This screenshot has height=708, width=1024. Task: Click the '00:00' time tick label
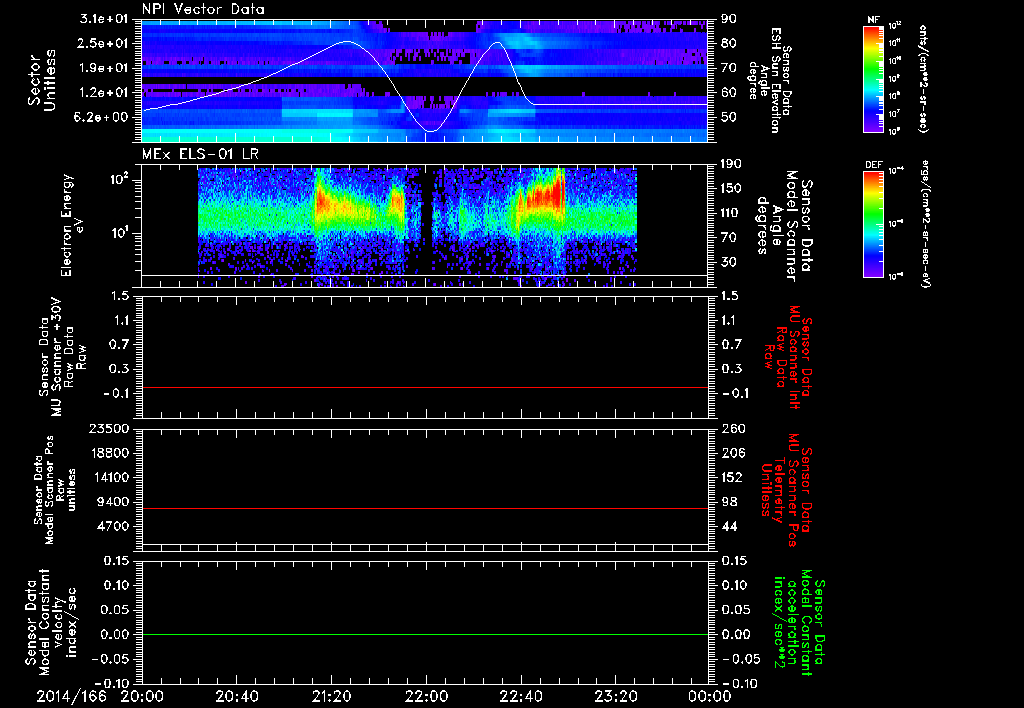[709, 696]
